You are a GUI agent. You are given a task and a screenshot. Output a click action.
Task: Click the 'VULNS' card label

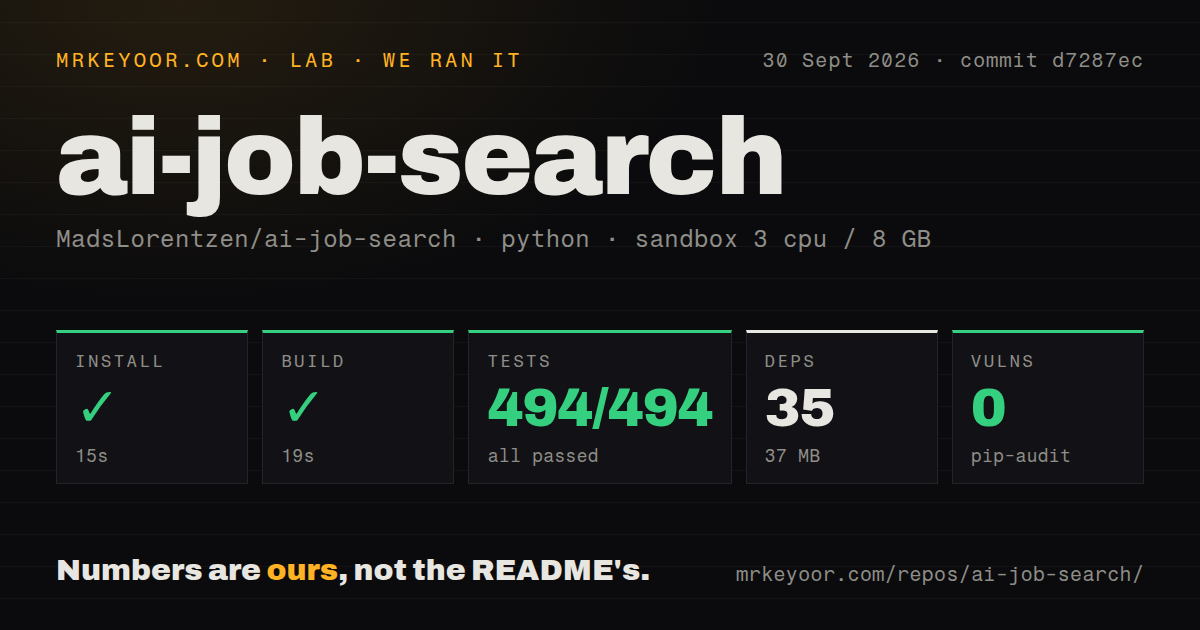pos(1003,362)
